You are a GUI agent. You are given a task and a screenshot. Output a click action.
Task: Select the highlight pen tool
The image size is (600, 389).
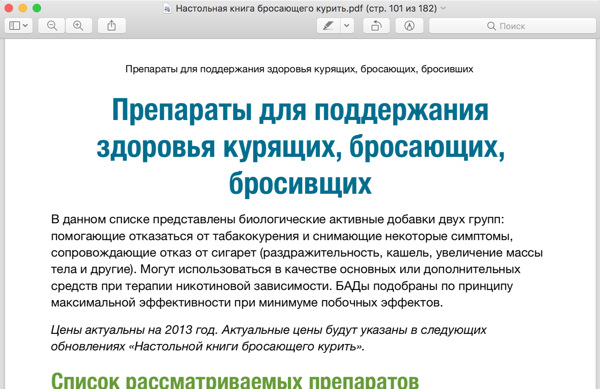pyautogui.click(x=328, y=26)
